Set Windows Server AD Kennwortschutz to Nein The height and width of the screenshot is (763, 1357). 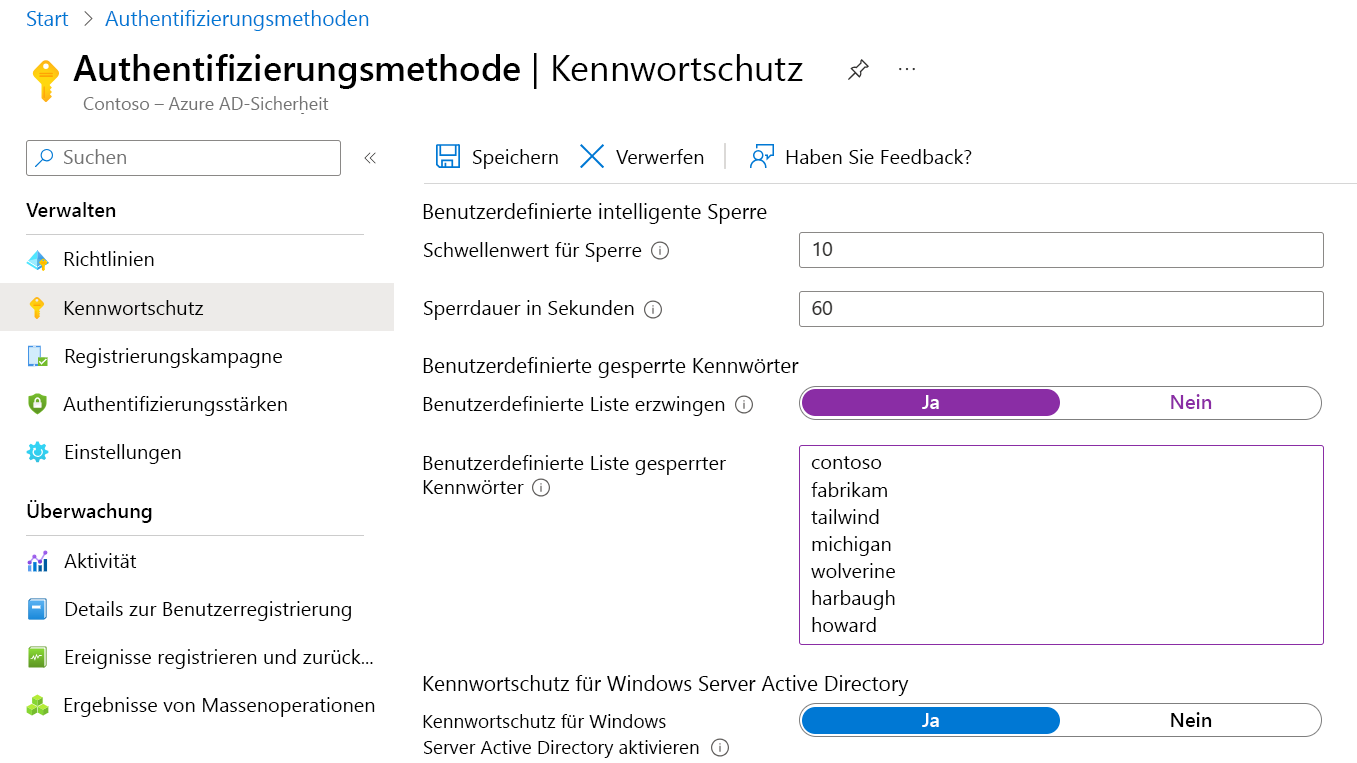point(1191,720)
